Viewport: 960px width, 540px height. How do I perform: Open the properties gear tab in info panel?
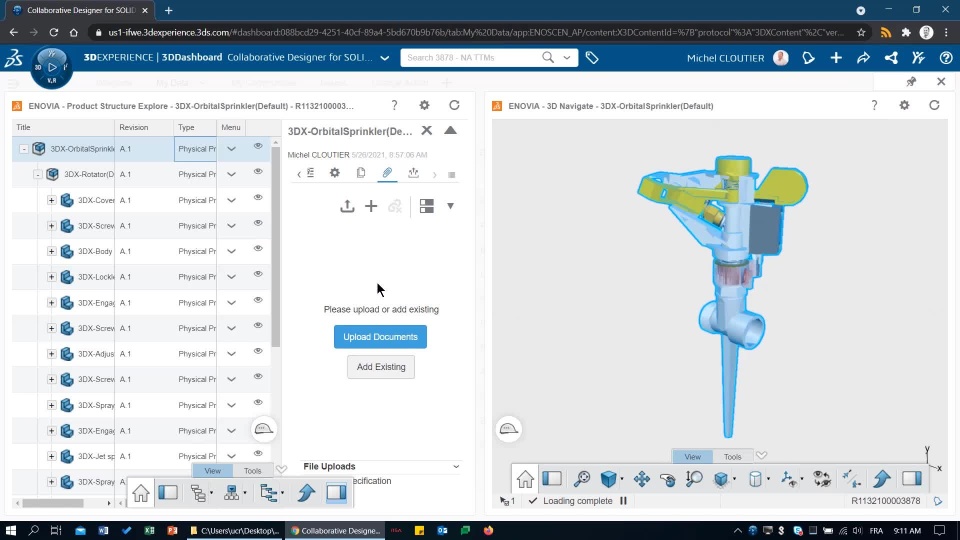pos(335,173)
